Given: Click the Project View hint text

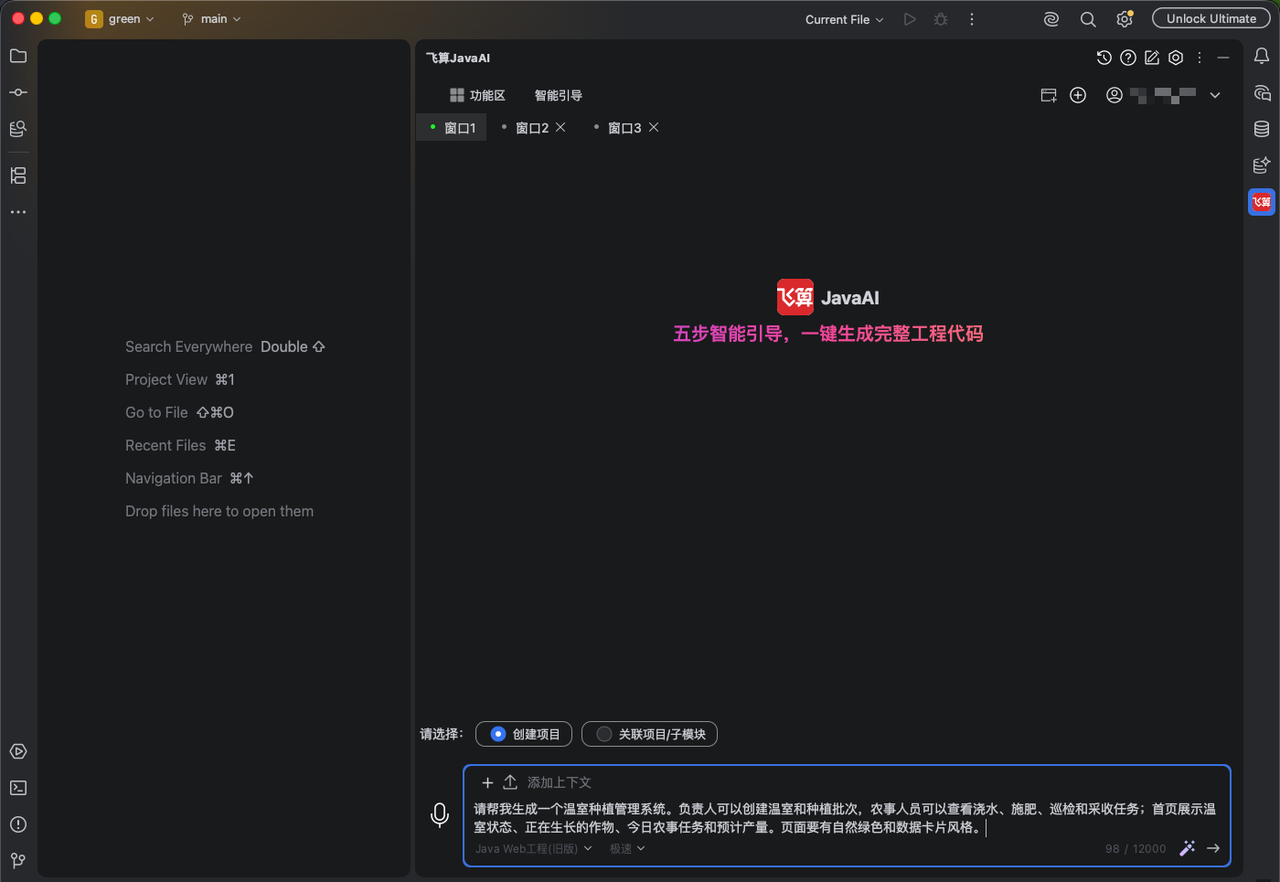Looking at the screenshot, I should (x=166, y=380).
